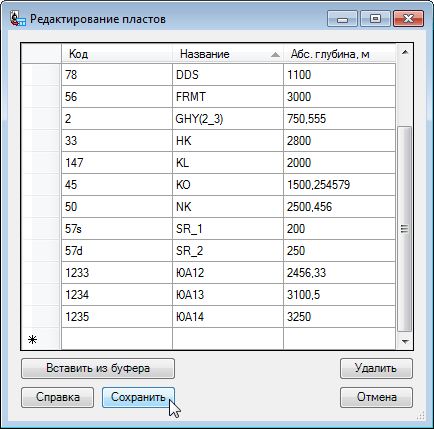Select the cell containing GHY(2_3)
Image resolution: width=434 pixels, height=429 pixels.
click(x=228, y=119)
